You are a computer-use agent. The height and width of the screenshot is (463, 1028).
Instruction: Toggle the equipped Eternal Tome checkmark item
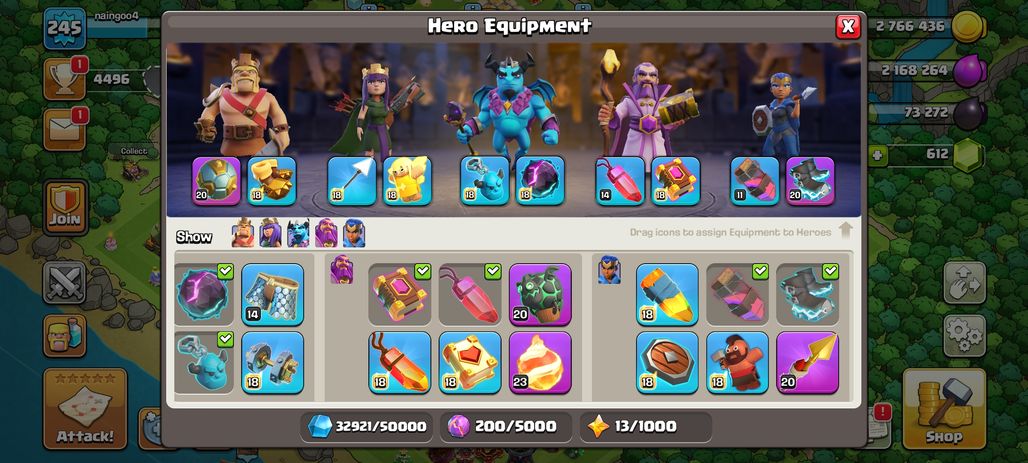coord(400,294)
